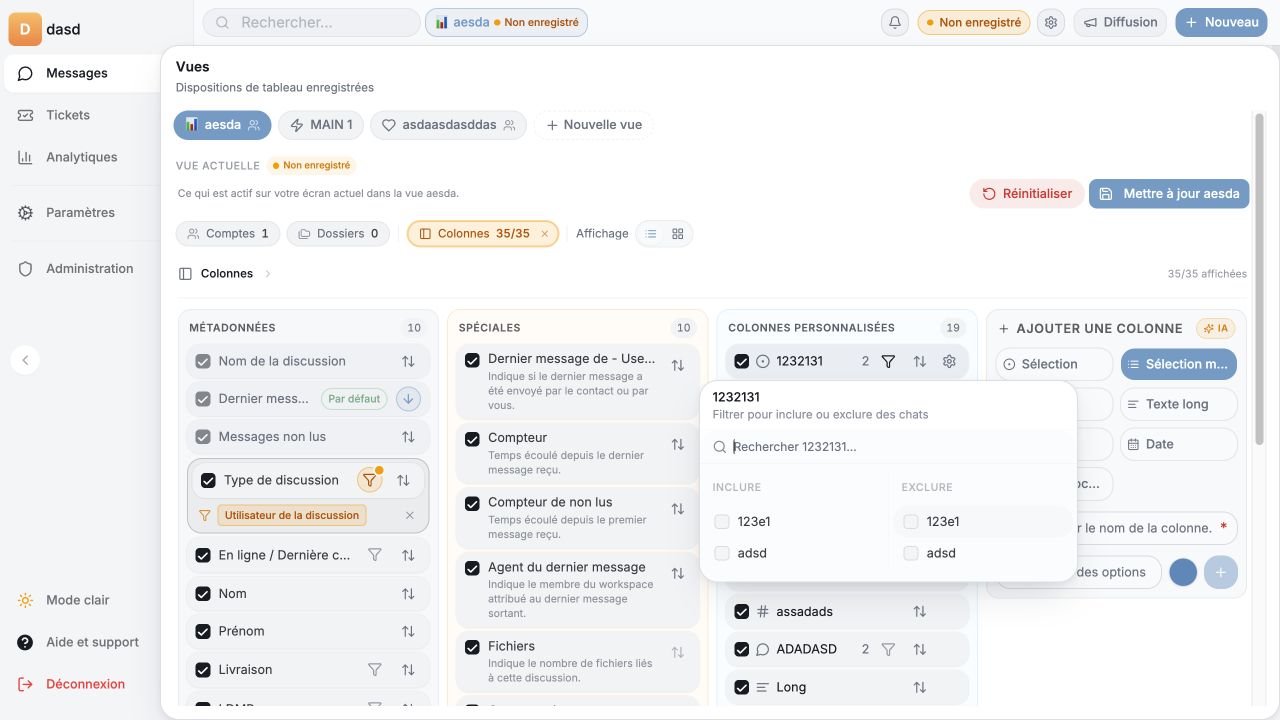The image size is (1280, 720).
Task: Click filter icon for En ligne / Dernière row
Action: 375,555
